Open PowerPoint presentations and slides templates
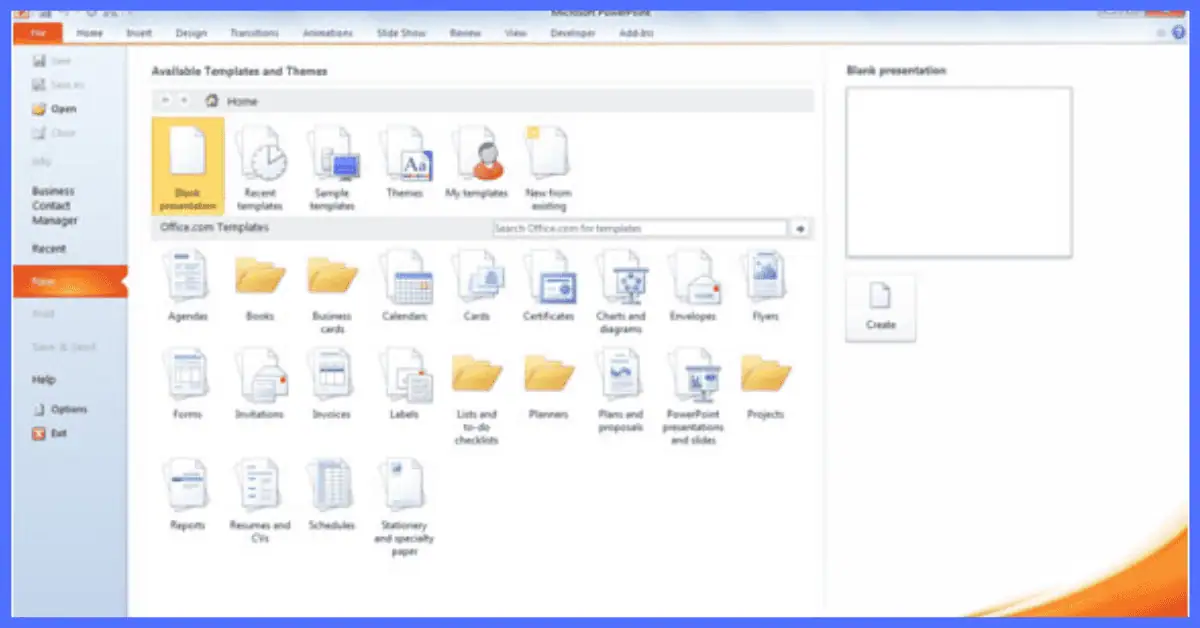The height and width of the screenshot is (628, 1200). pyautogui.click(x=693, y=397)
